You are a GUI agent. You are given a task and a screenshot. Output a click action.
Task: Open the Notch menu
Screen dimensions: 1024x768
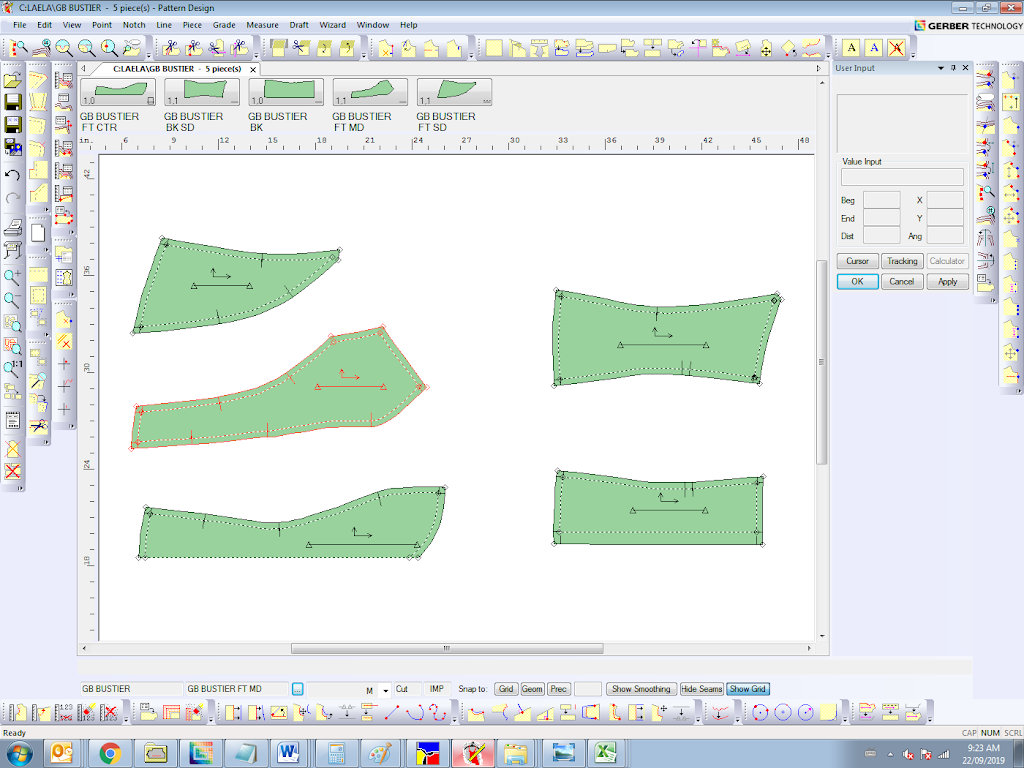(x=134, y=25)
